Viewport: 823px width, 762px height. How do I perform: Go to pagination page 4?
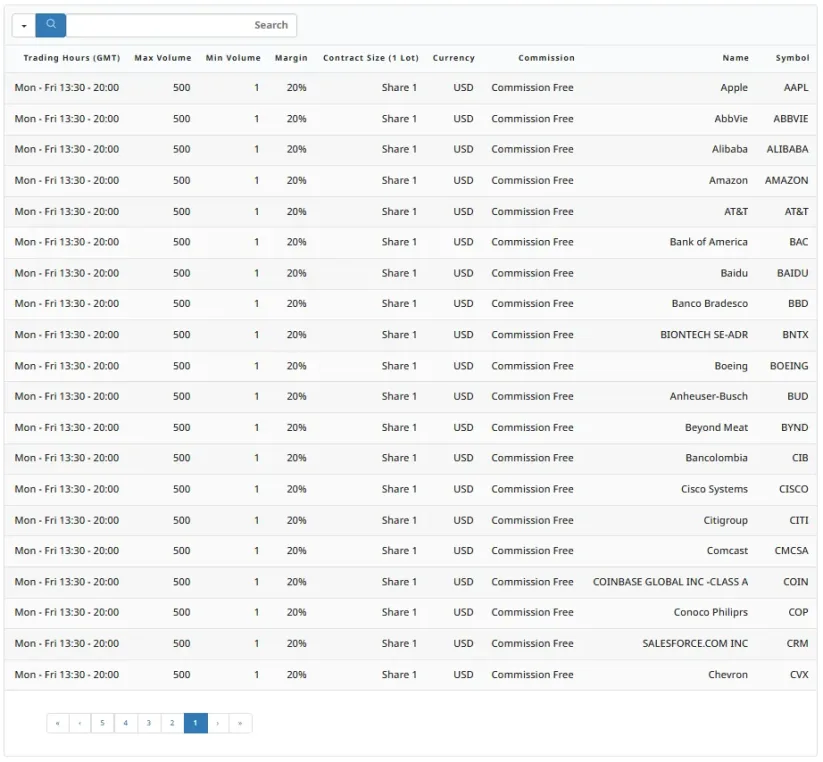coord(125,723)
